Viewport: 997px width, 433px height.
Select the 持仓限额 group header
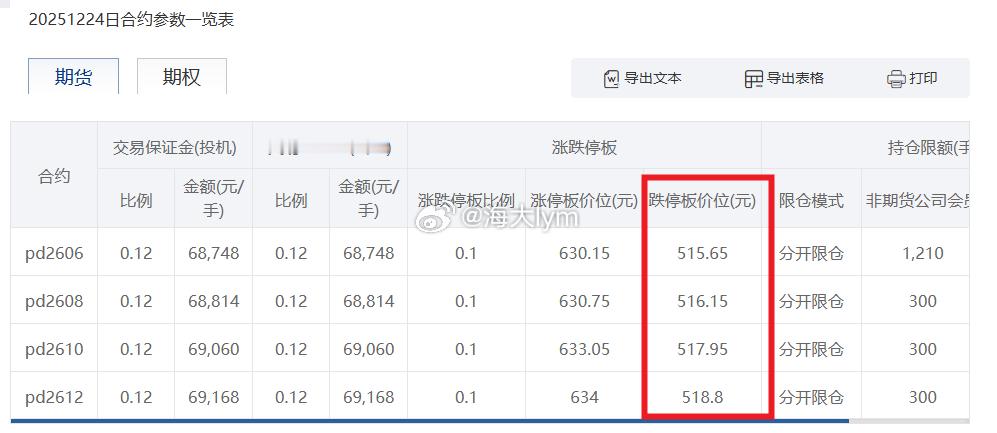928,148
